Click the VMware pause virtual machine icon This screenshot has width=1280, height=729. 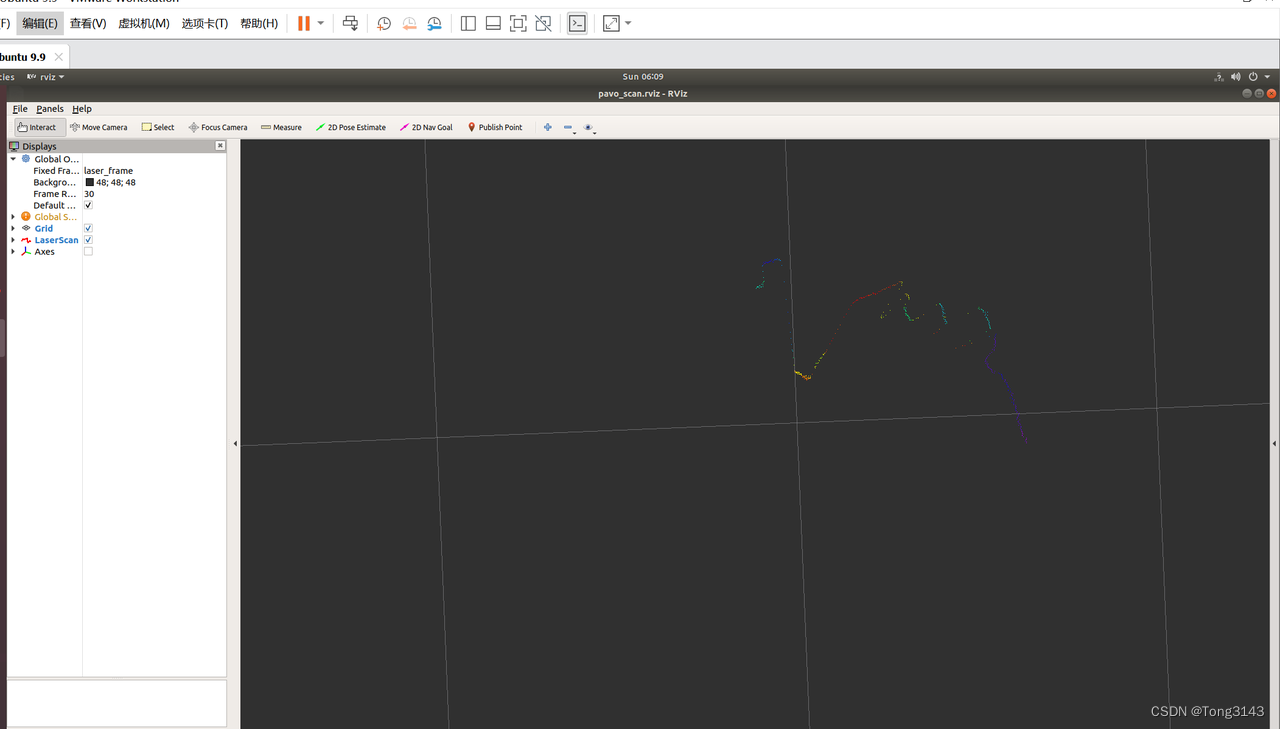[x=304, y=23]
